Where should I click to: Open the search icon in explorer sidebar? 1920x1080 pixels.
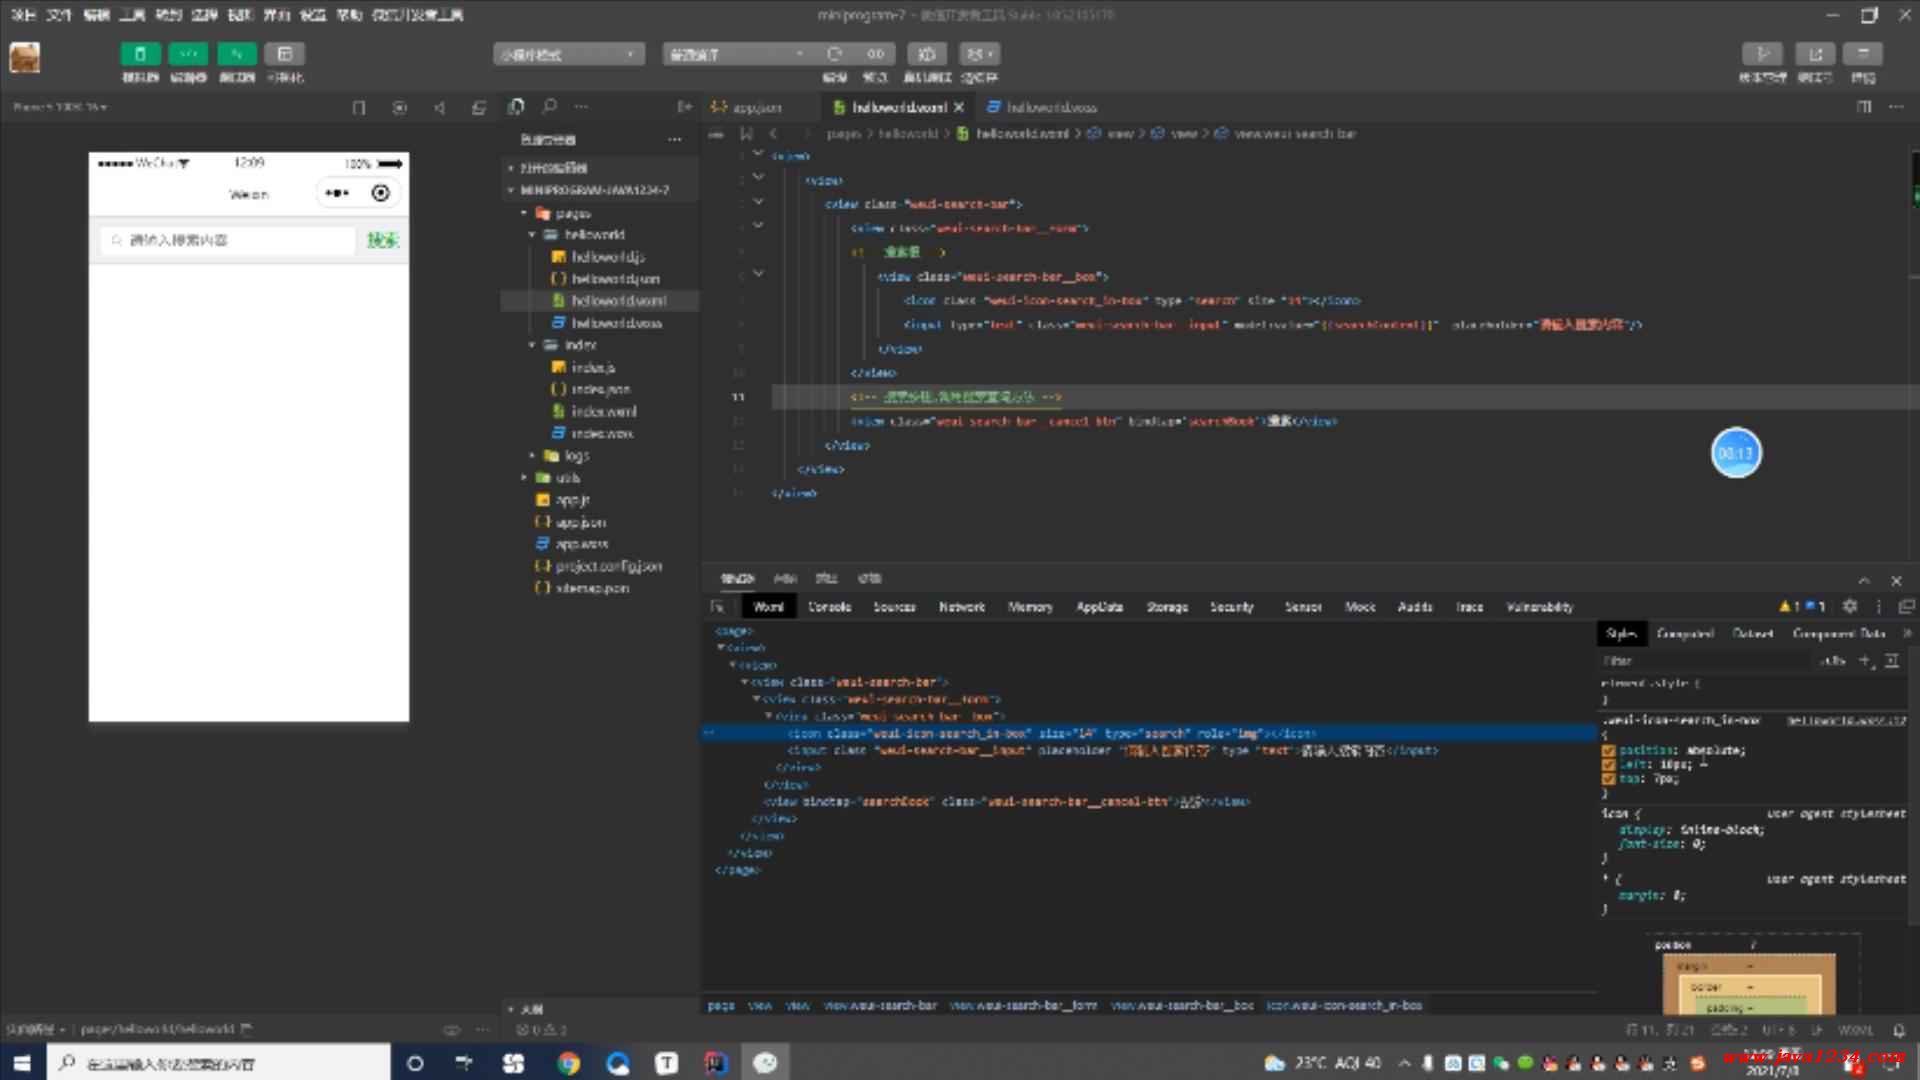549,106
